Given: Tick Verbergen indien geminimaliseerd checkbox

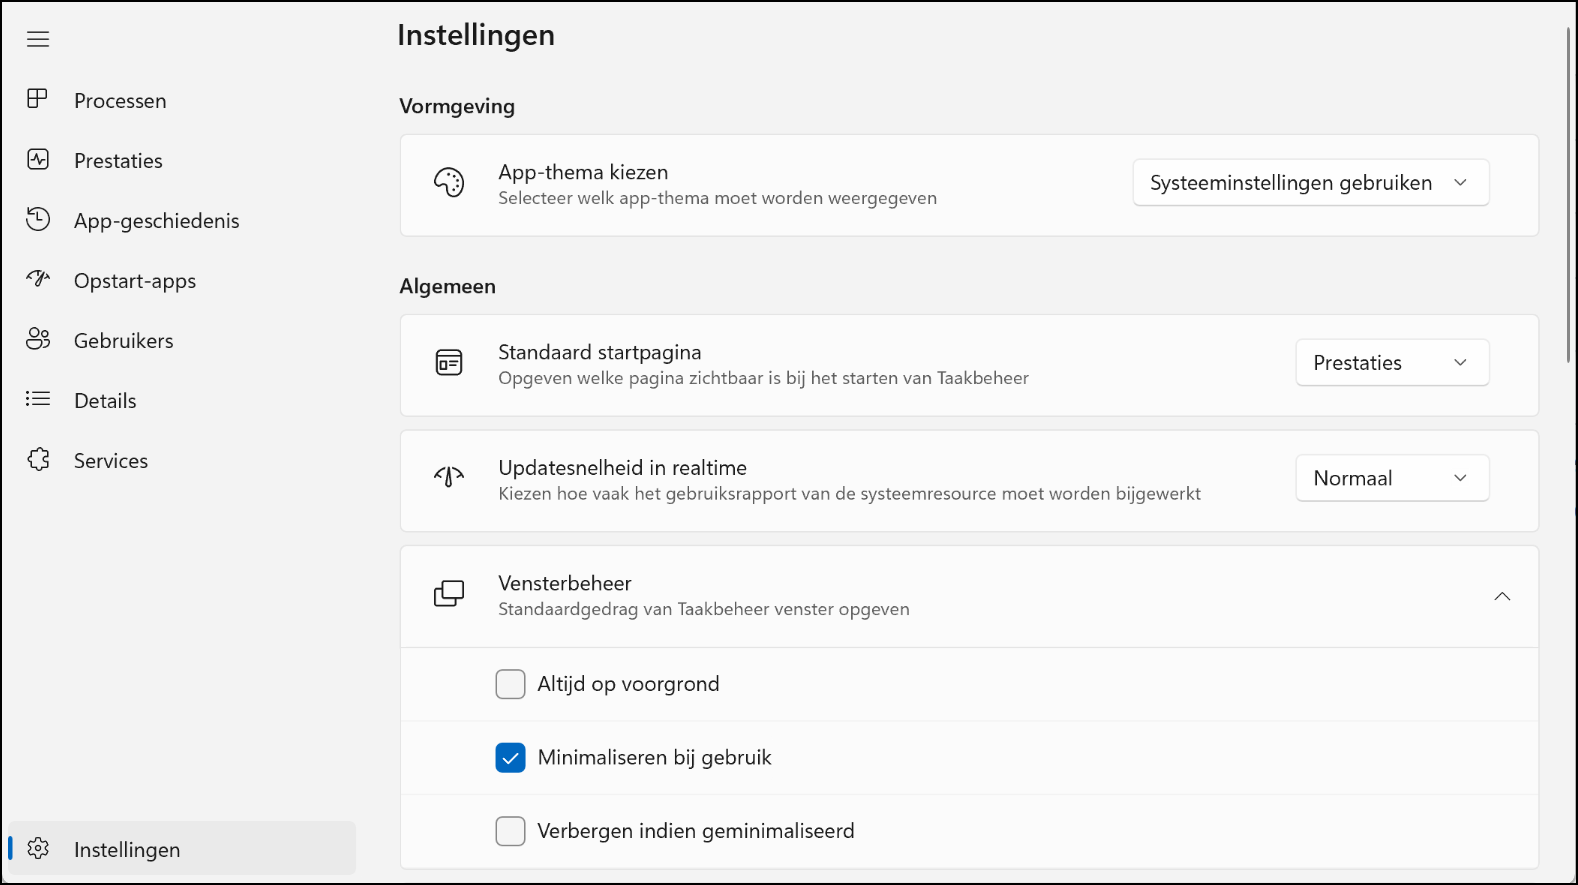Looking at the screenshot, I should [510, 831].
